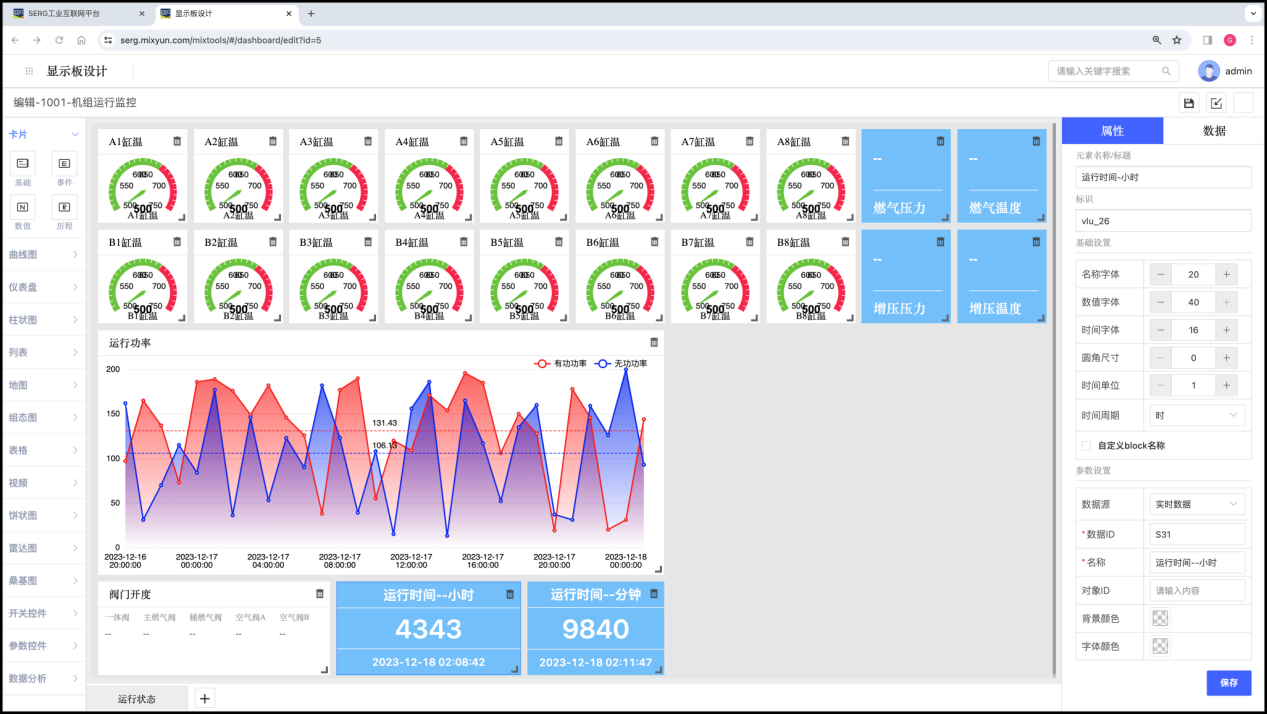1267x714 pixels.
Task: Click the blue 保存 button
Action: coord(1228,682)
